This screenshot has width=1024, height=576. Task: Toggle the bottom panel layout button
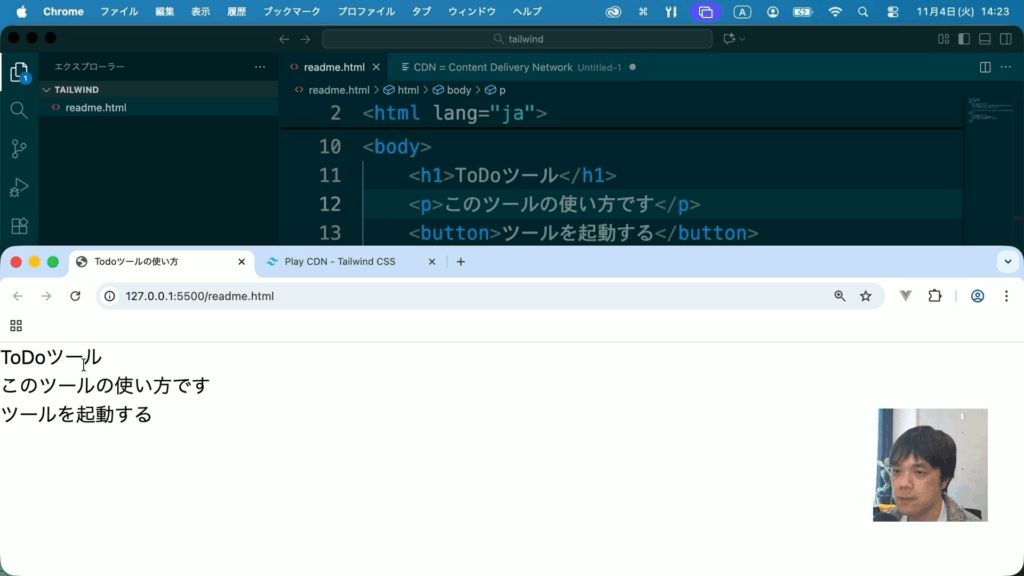click(985, 39)
